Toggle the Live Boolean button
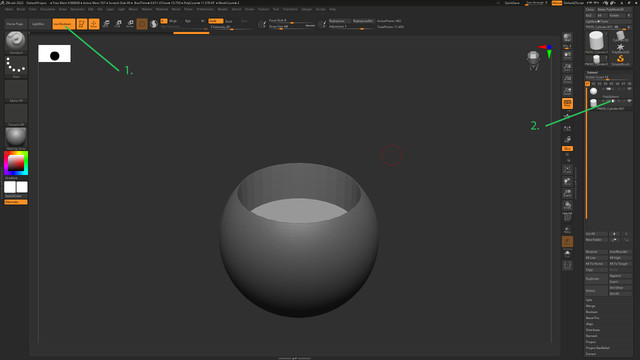640x360 pixels. point(64,24)
